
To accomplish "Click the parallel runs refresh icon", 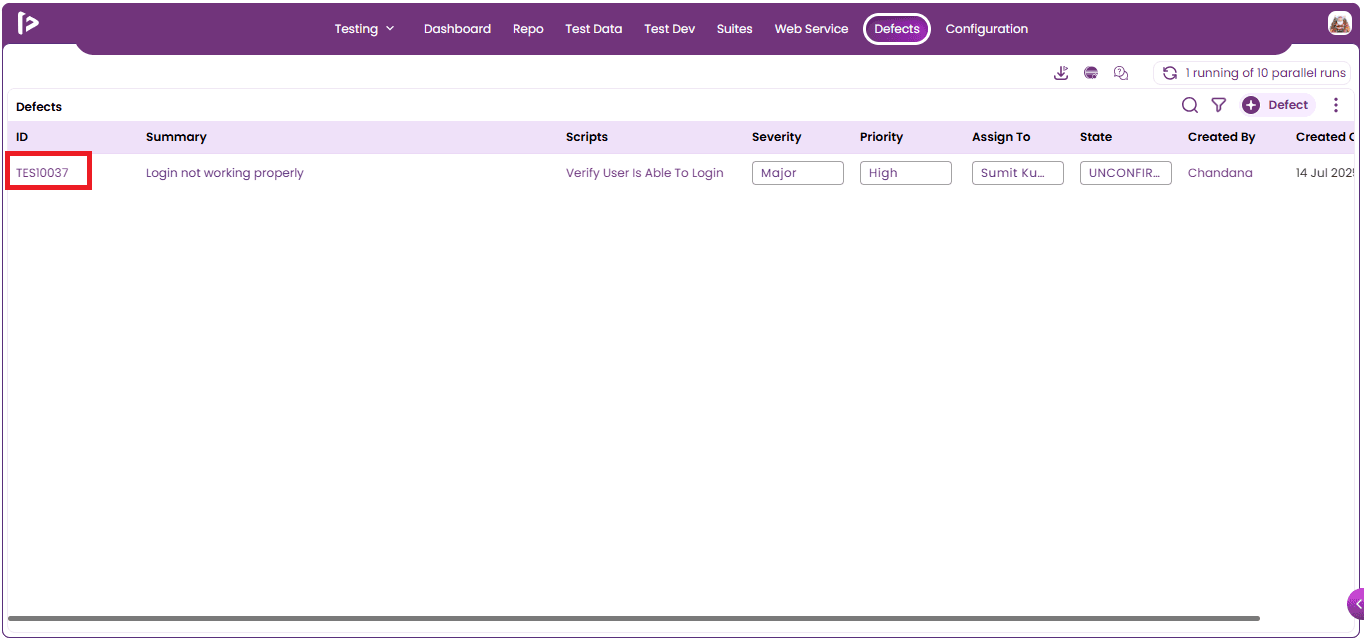I will [1169, 73].
